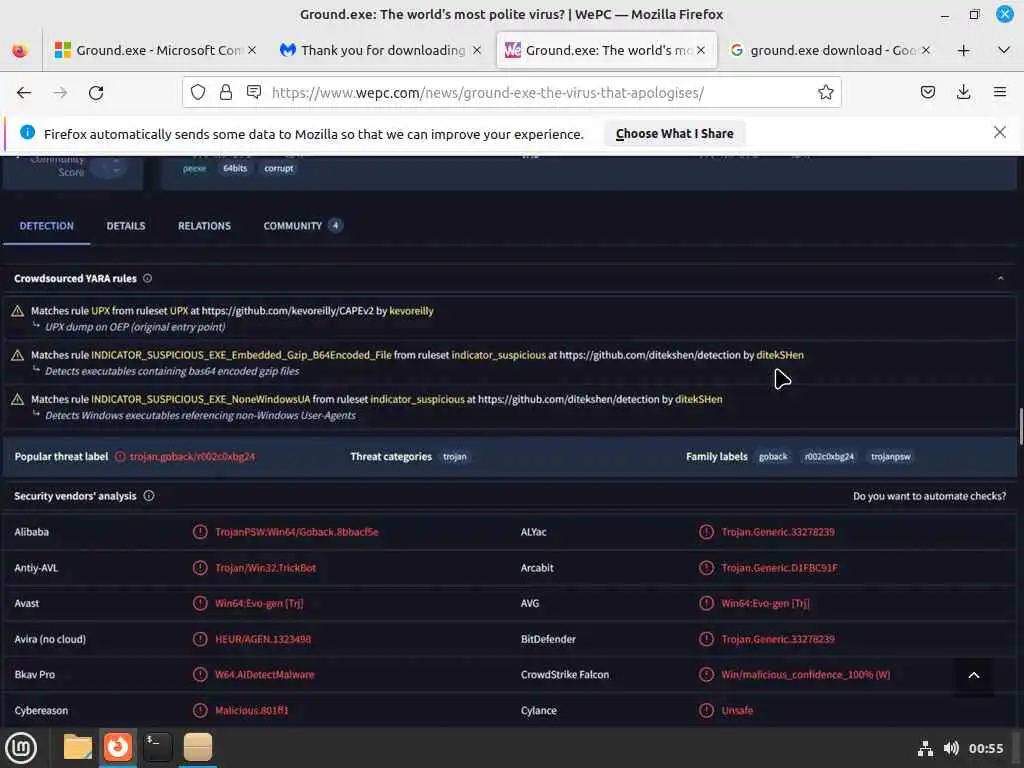This screenshot has height=768, width=1024.
Task: Click BitDefender detection alert icon
Action: coord(706,639)
